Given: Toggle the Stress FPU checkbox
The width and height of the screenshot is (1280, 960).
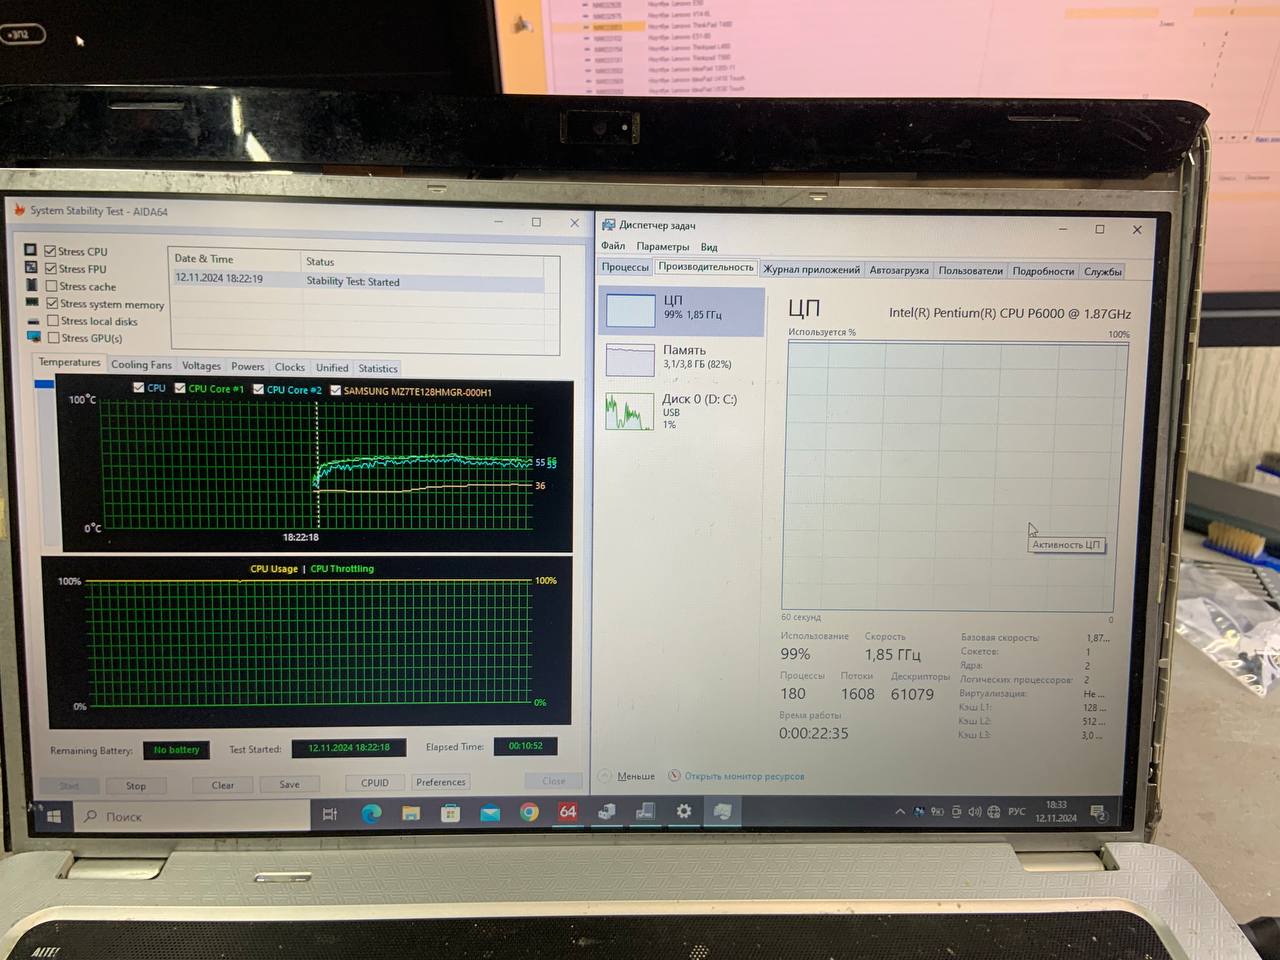Looking at the screenshot, I should 50,268.
